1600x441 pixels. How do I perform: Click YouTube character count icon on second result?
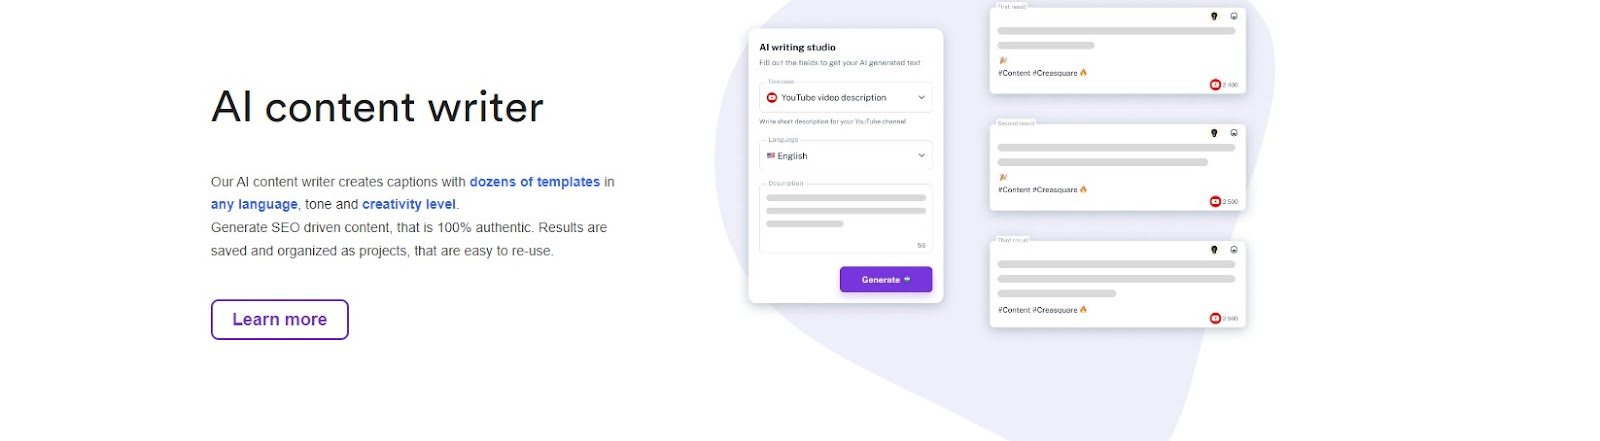1215,202
